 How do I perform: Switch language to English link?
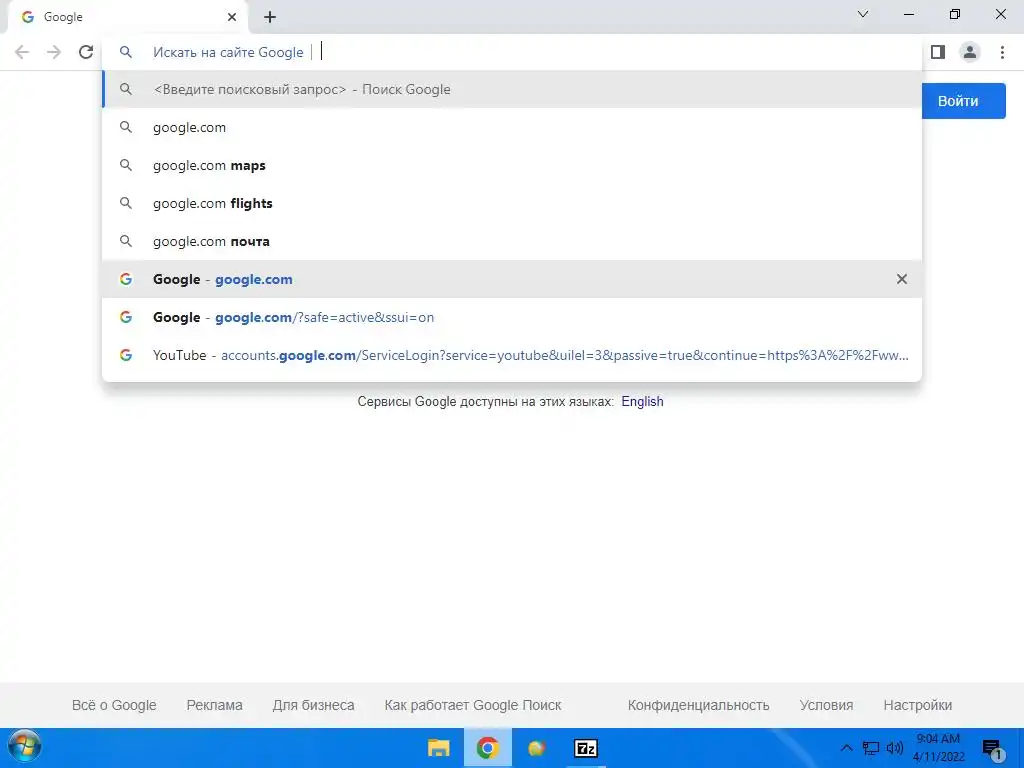tap(642, 402)
